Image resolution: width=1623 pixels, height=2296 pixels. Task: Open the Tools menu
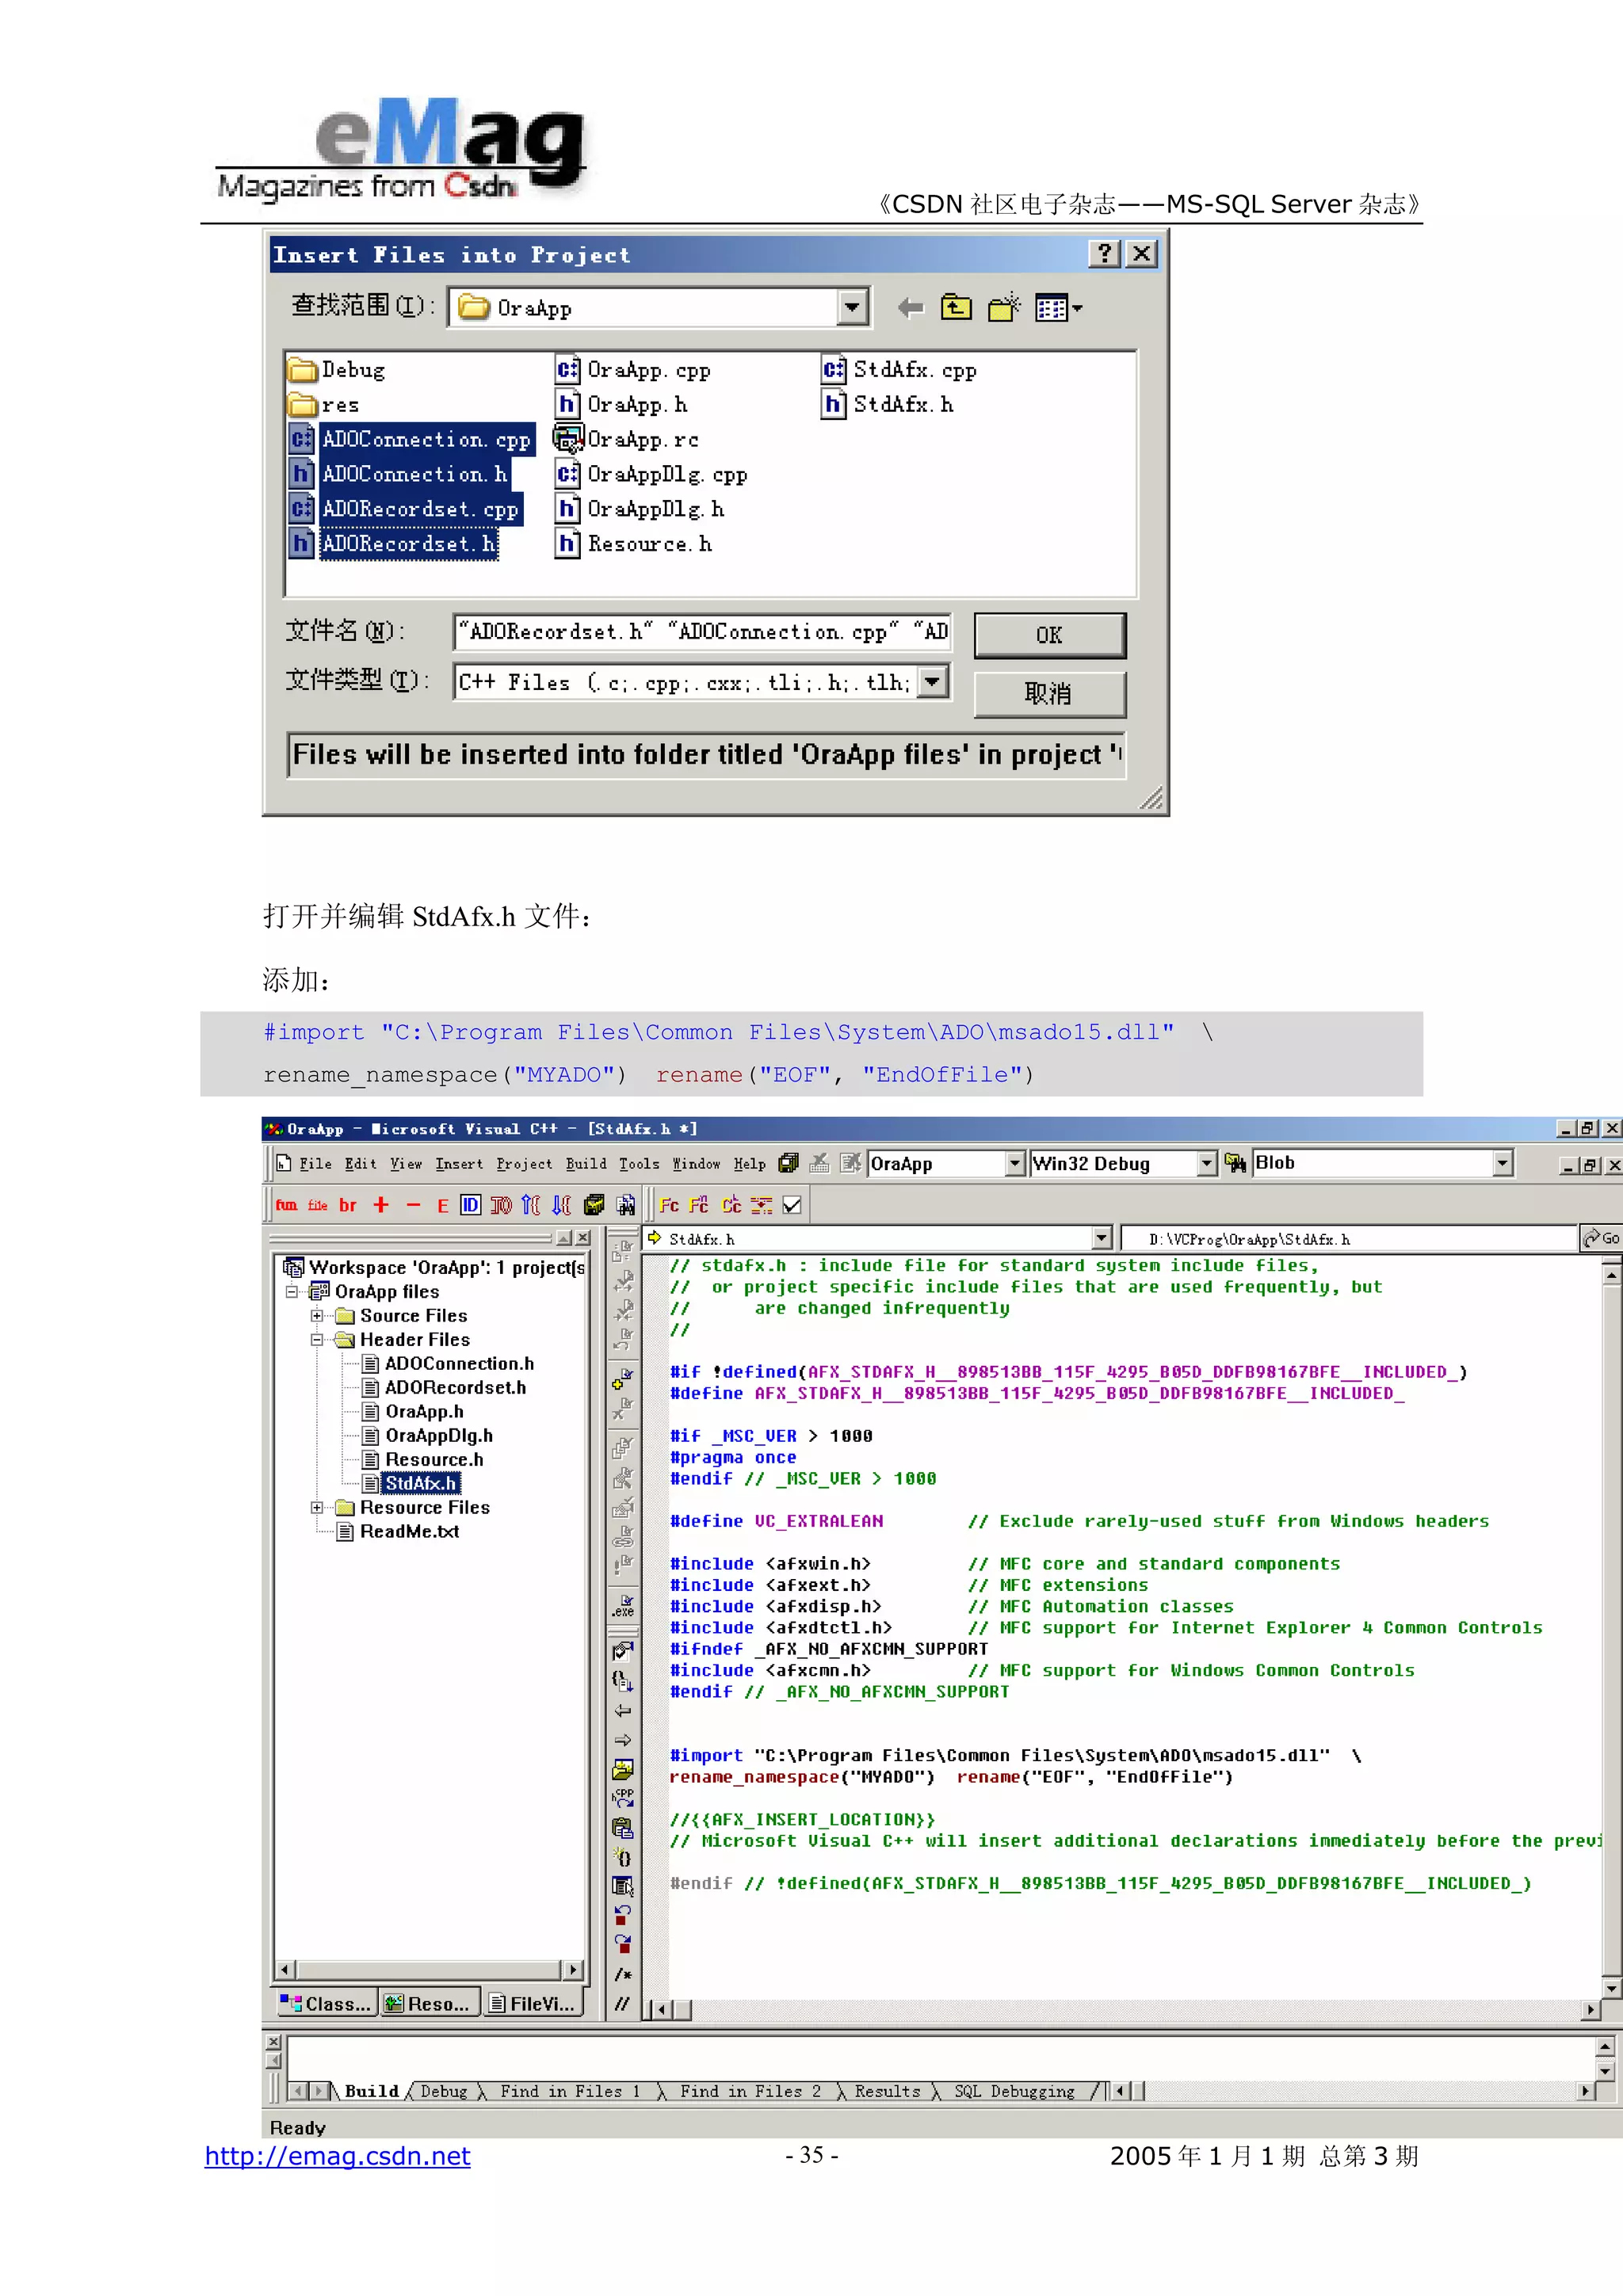pyautogui.click(x=639, y=1164)
